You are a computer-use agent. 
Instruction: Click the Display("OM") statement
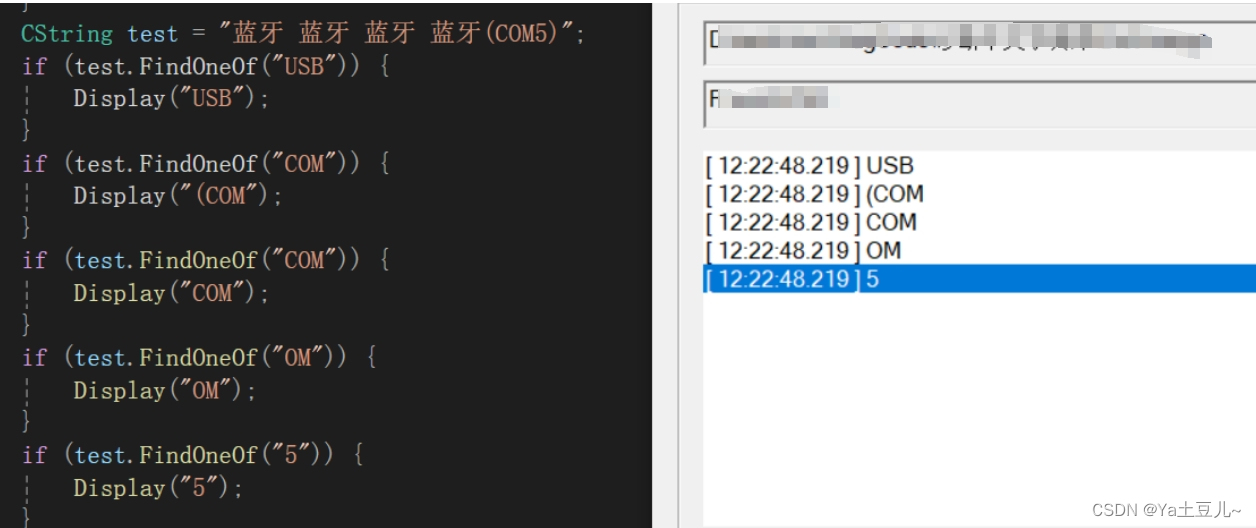[x=165, y=391]
